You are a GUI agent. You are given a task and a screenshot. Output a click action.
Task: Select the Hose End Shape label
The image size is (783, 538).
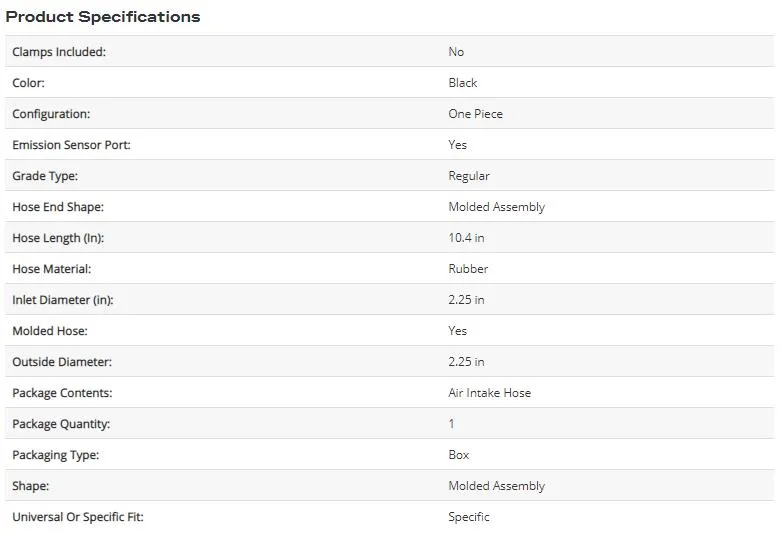(x=58, y=207)
